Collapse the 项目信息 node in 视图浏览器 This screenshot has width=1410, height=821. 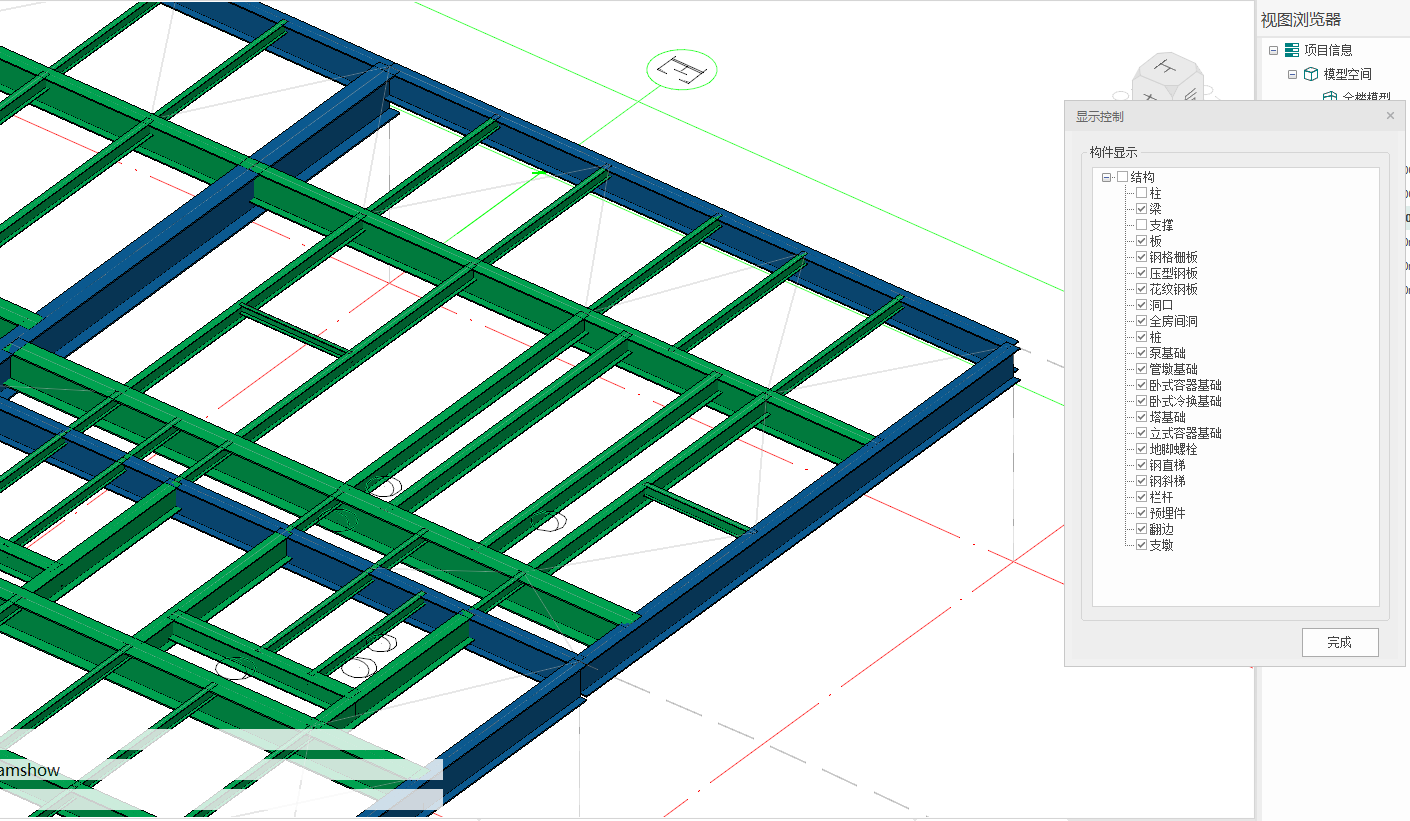click(x=1273, y=50)
